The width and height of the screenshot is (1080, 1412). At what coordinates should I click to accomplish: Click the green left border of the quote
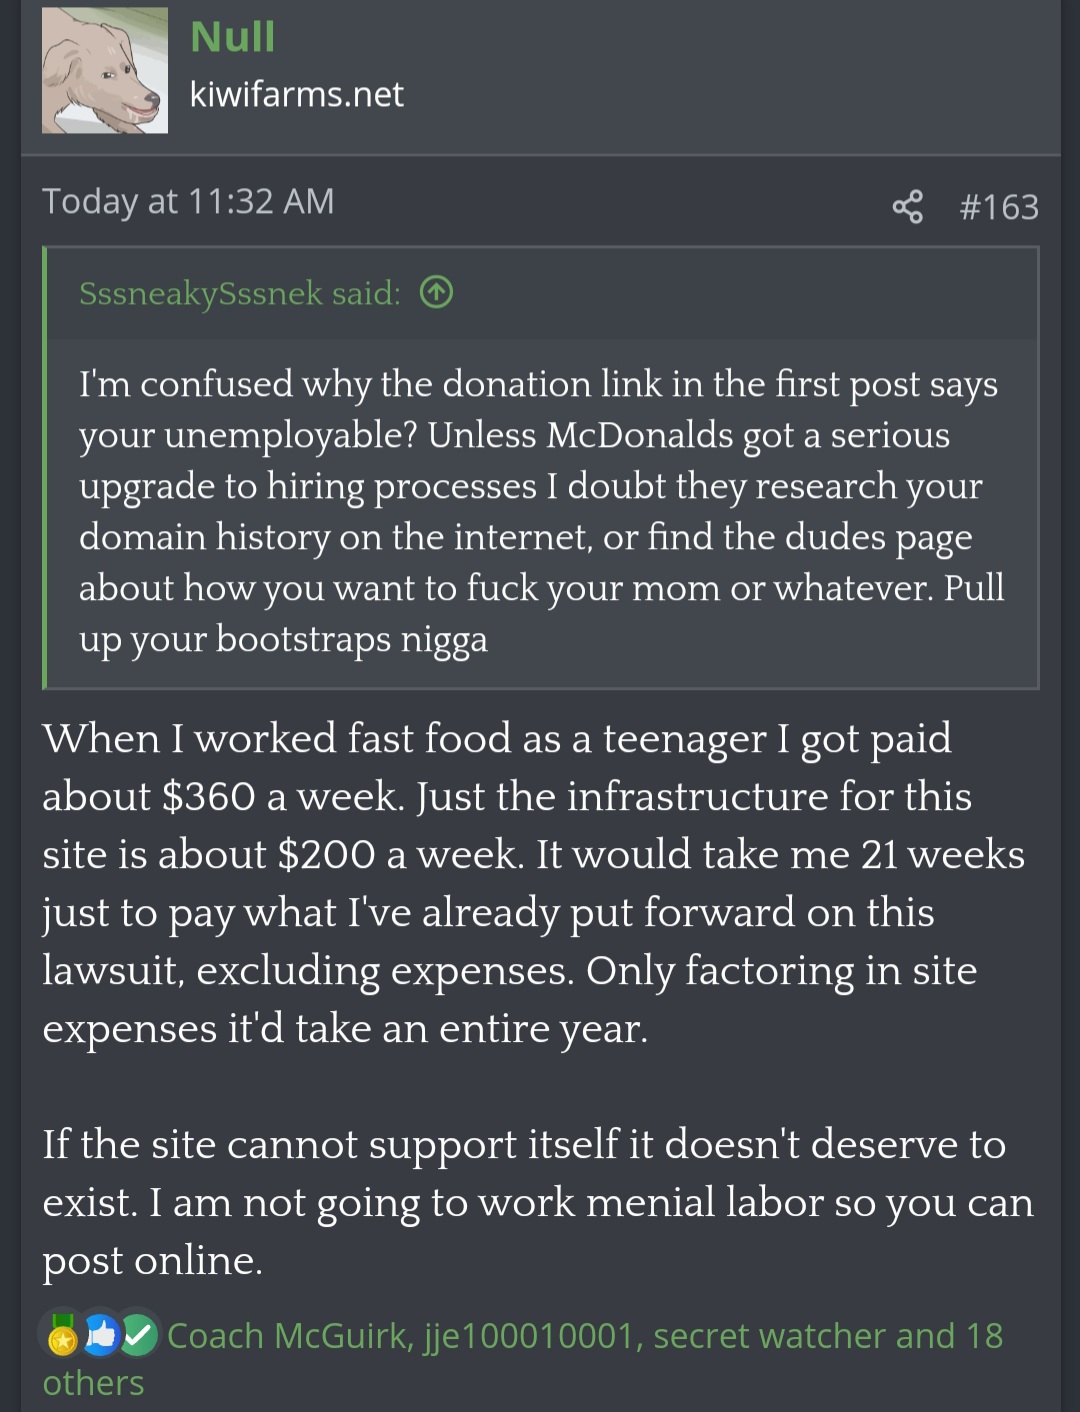45,468
